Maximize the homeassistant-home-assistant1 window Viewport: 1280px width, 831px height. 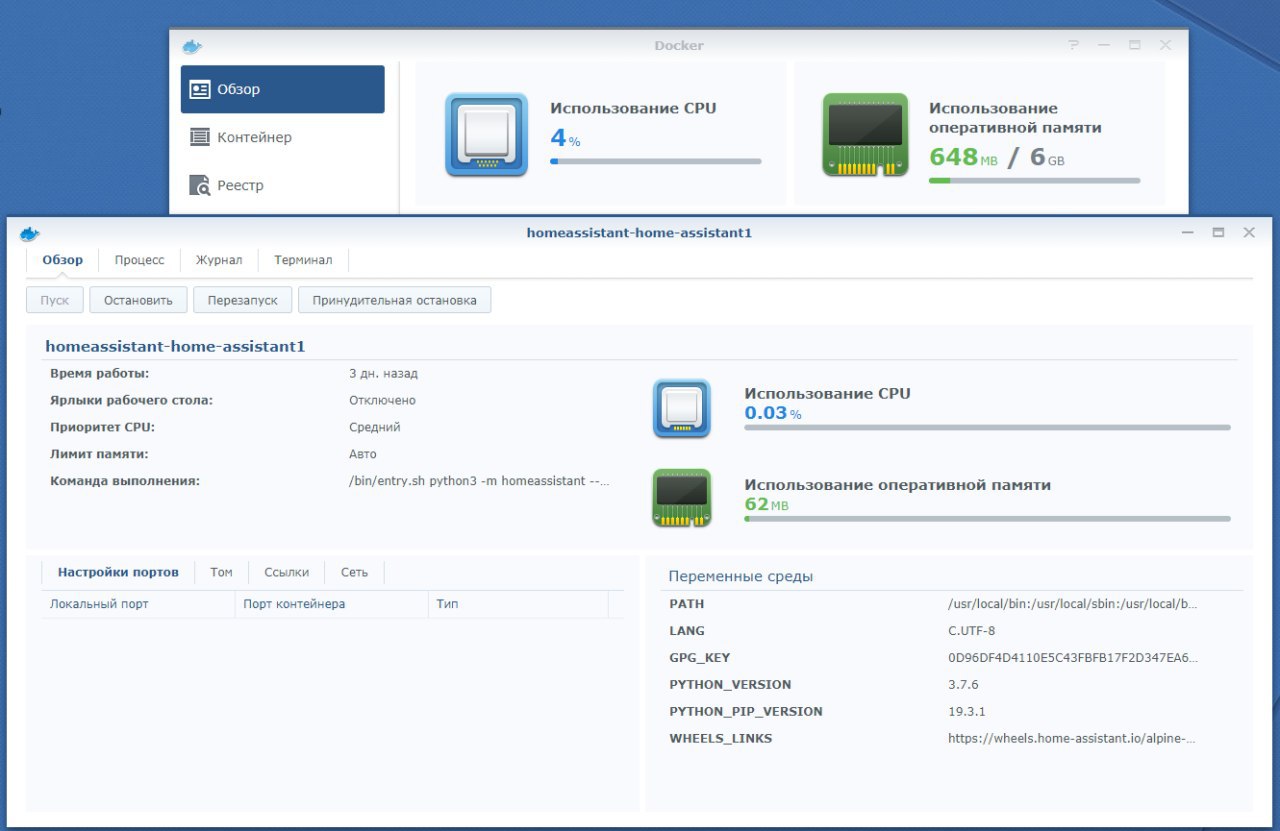[1218, 232]
